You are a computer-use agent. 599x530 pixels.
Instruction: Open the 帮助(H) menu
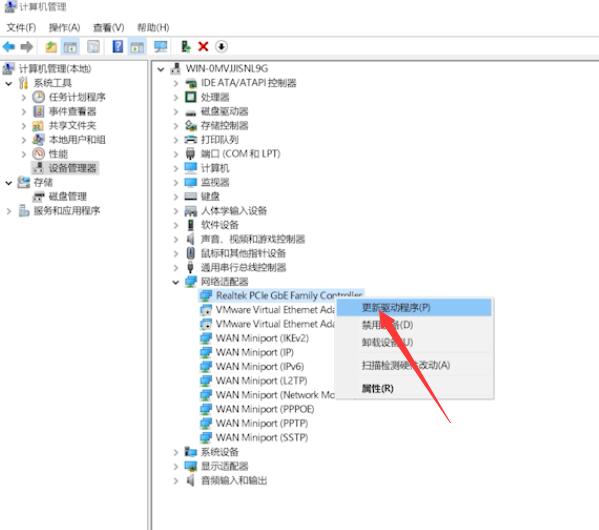pyautogui.click(x=153, y=28)
